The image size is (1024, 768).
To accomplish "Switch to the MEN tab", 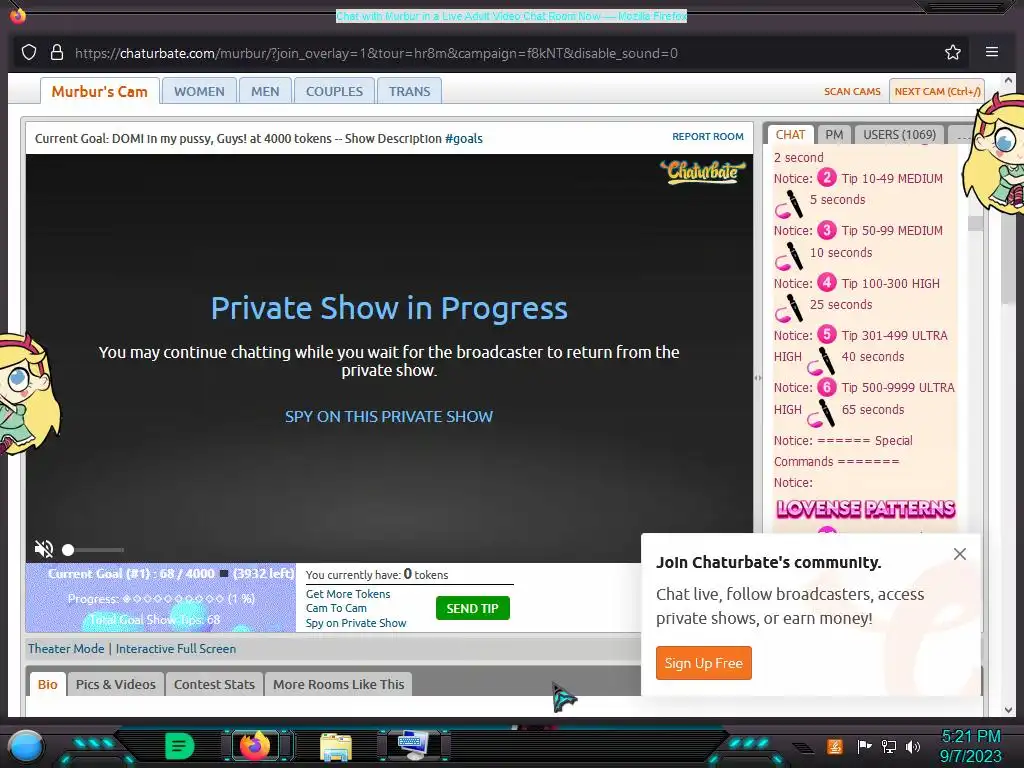I will pos(265,91).
